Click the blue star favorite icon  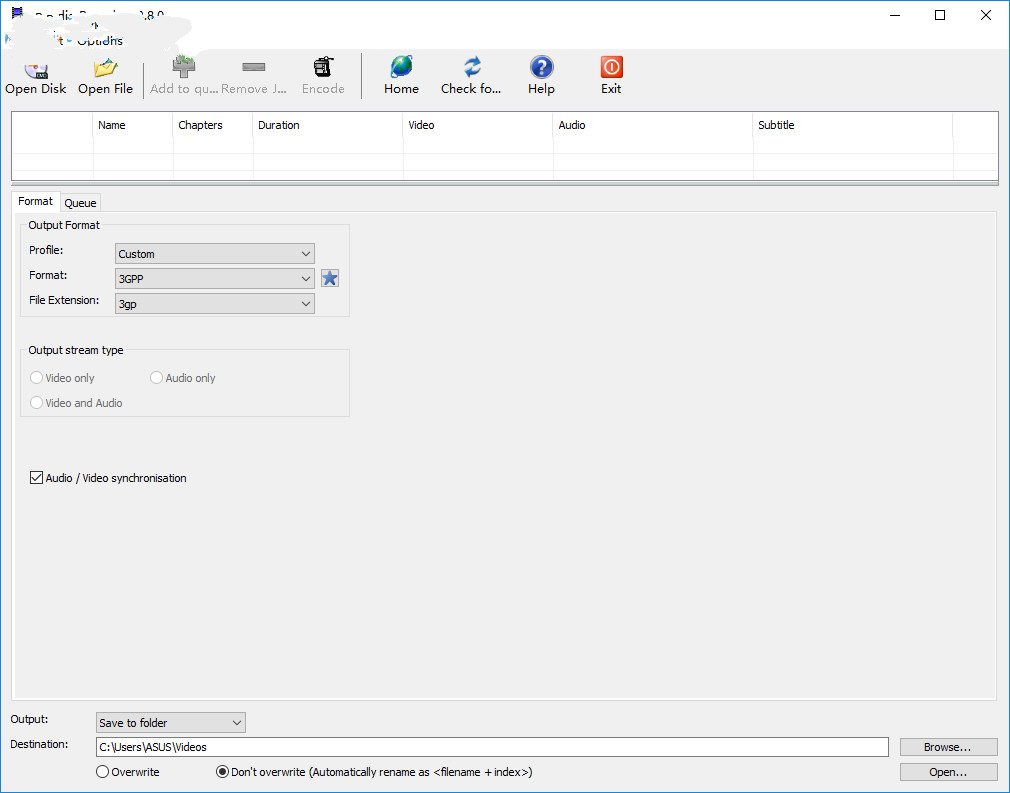[330, 278]
